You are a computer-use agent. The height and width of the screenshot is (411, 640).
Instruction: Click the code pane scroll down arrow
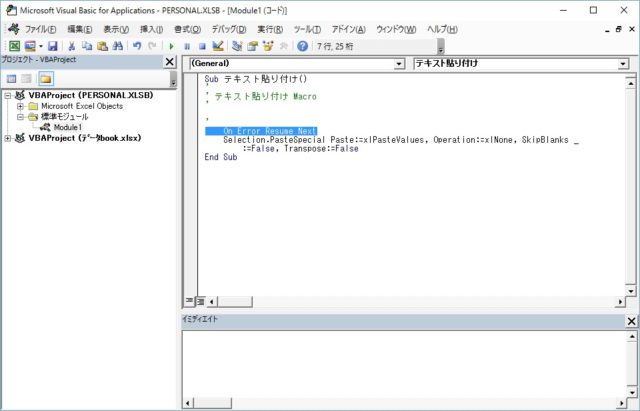click(x=631, y=291)
